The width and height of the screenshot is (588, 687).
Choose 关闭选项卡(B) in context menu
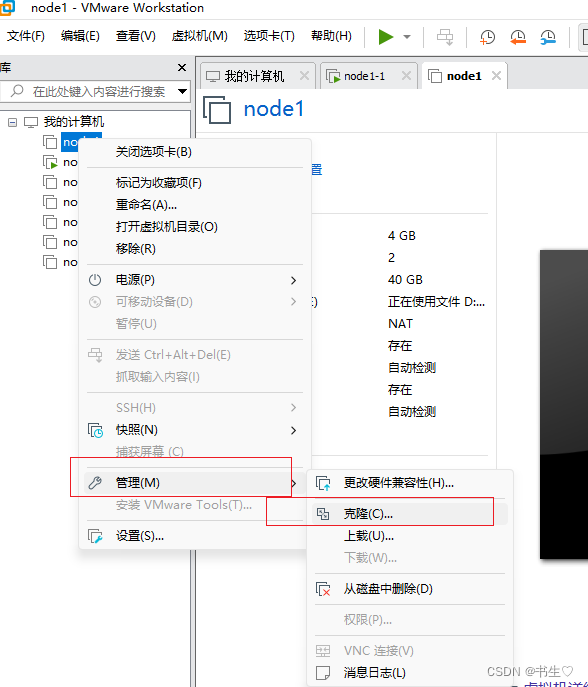click(x=195, y=152)
